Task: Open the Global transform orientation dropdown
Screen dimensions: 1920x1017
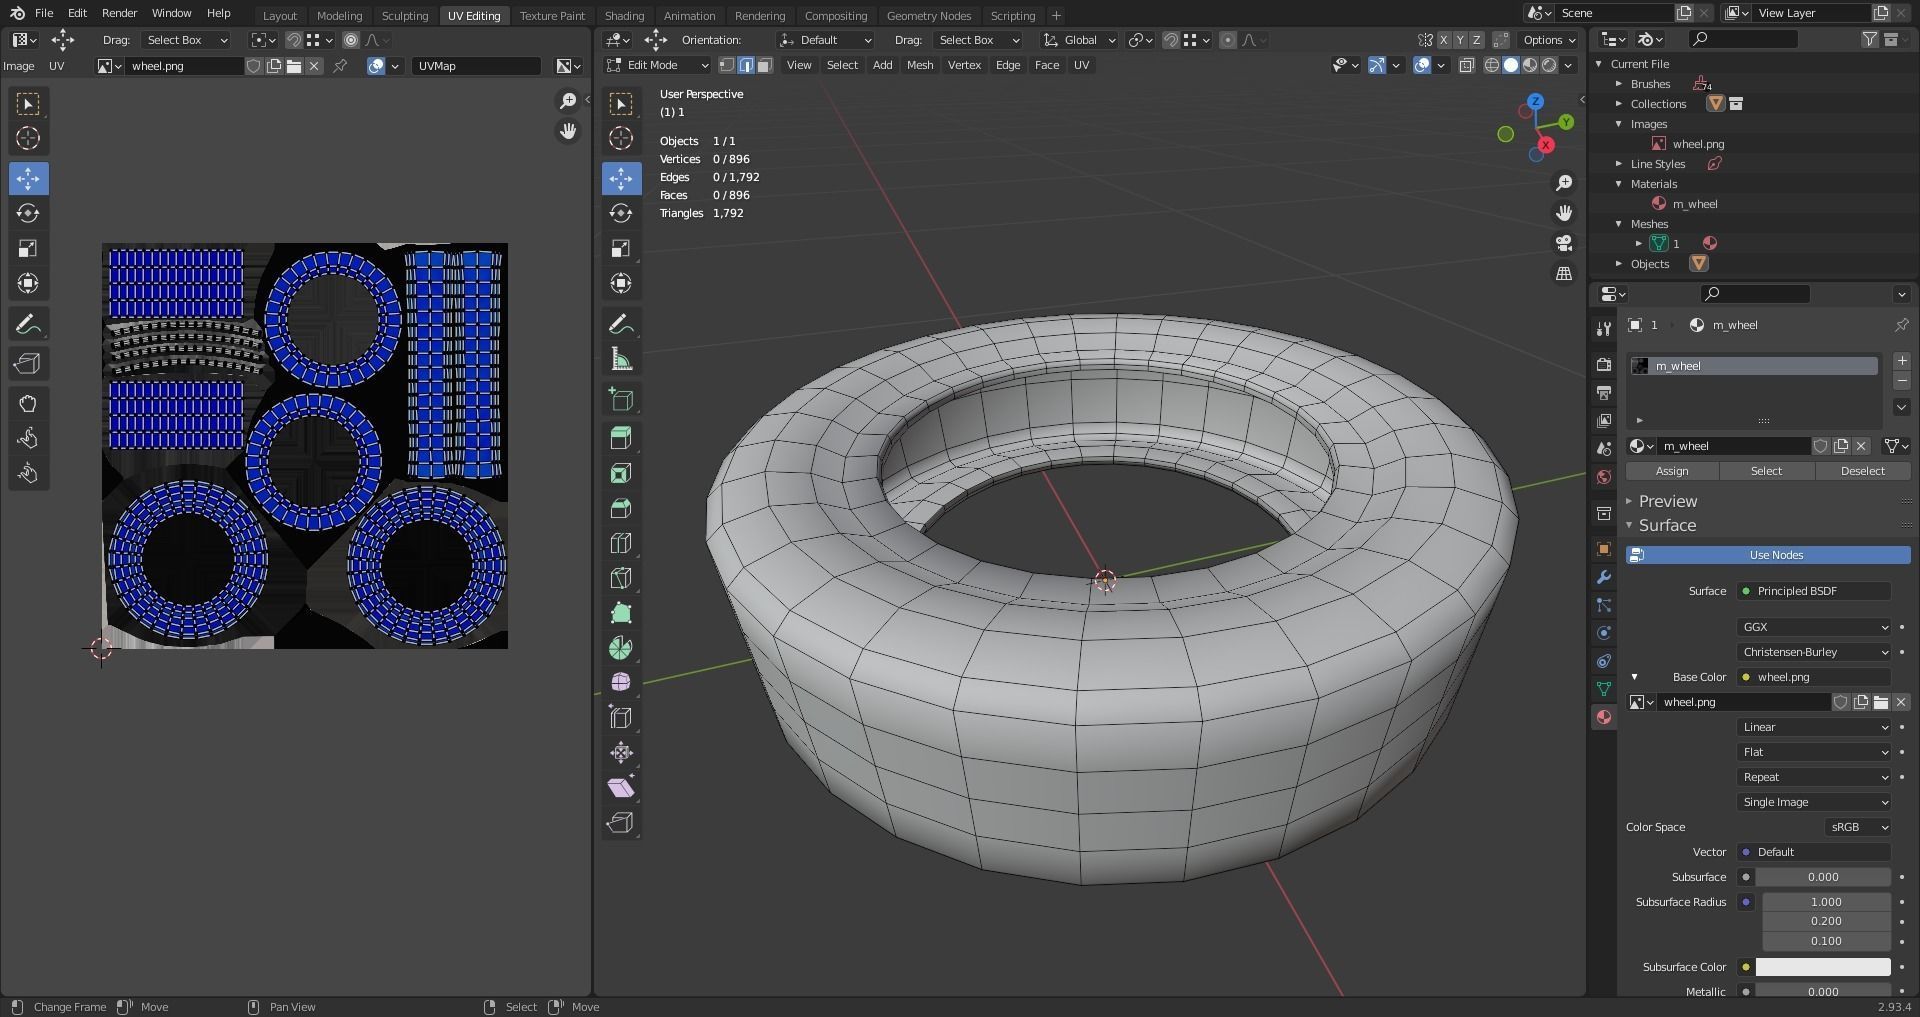Action: pos(1079,40)
